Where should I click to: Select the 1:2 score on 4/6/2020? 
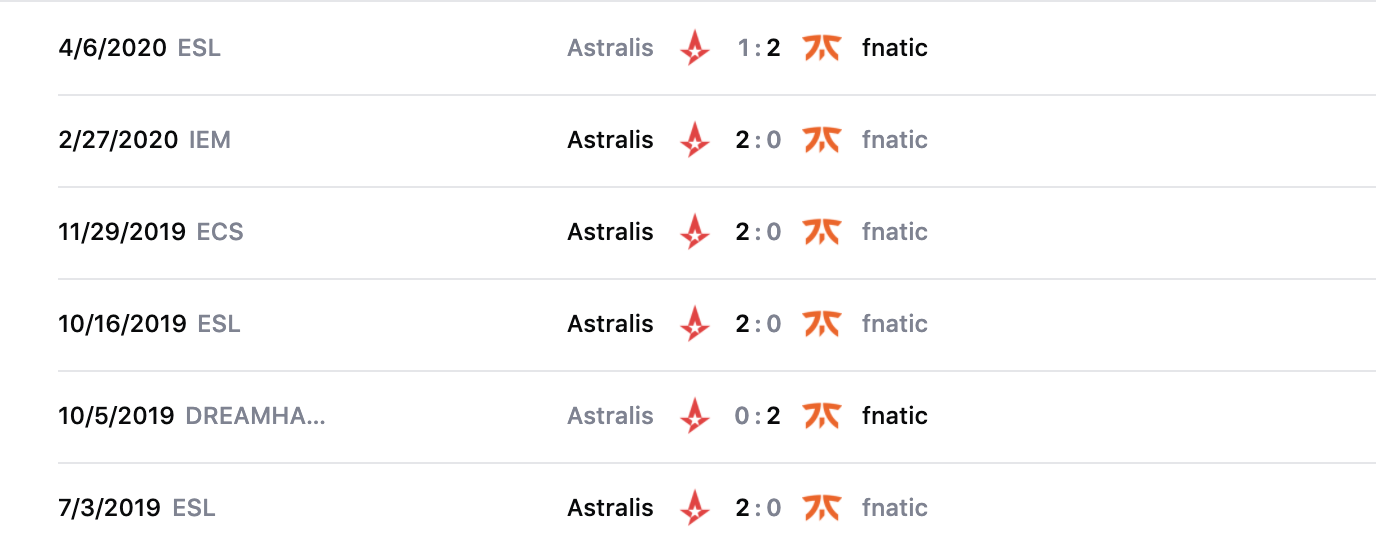758,48
